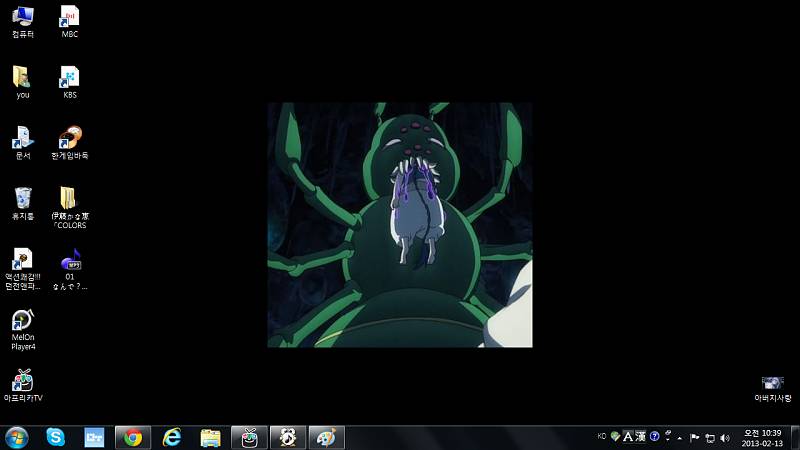Select the 01 MP3 file icon
The image size is (800, 450).
point(69,259)
